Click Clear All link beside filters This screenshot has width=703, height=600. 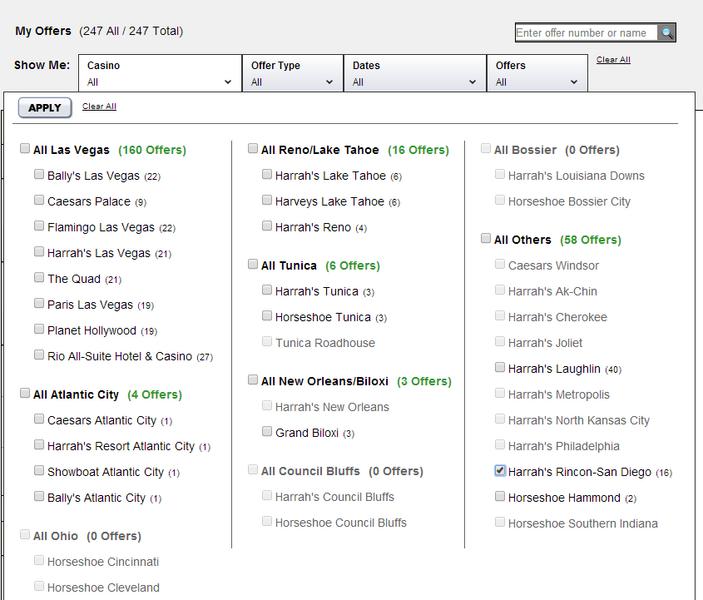tap(613, 60)
